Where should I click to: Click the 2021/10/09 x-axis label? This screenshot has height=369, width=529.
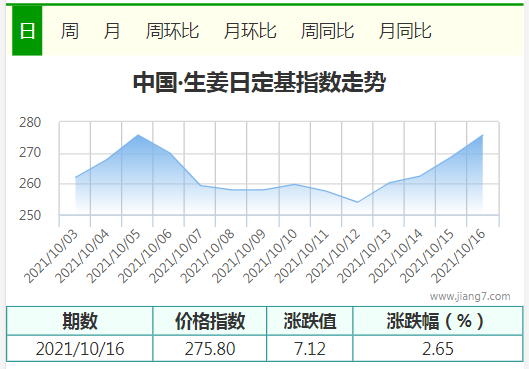pyautogui.click(x=240, y=256)
